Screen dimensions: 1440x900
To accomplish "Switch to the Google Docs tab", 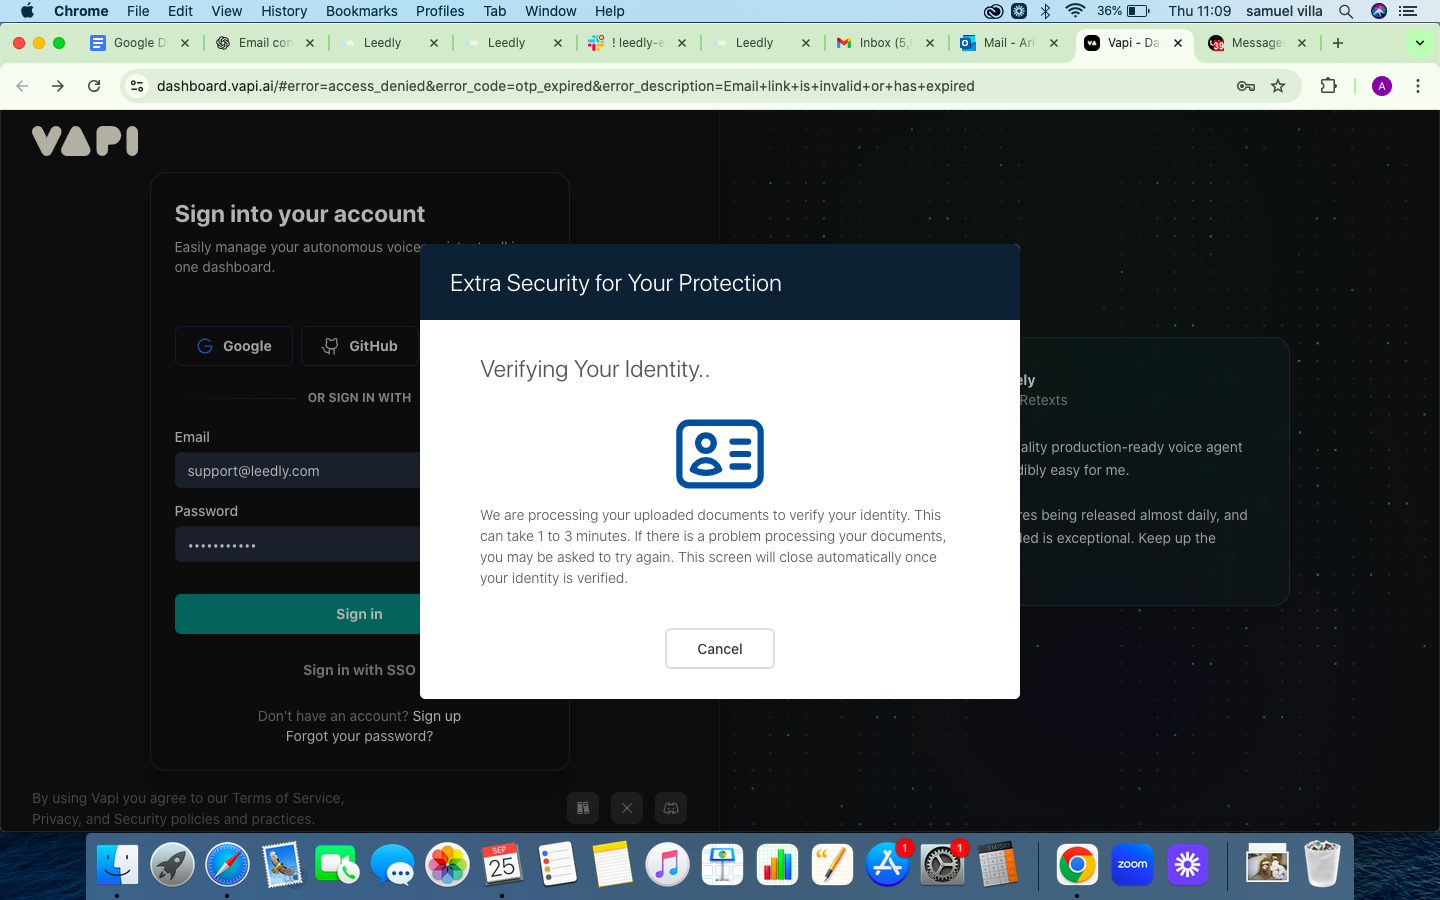I will pos(139,43).
